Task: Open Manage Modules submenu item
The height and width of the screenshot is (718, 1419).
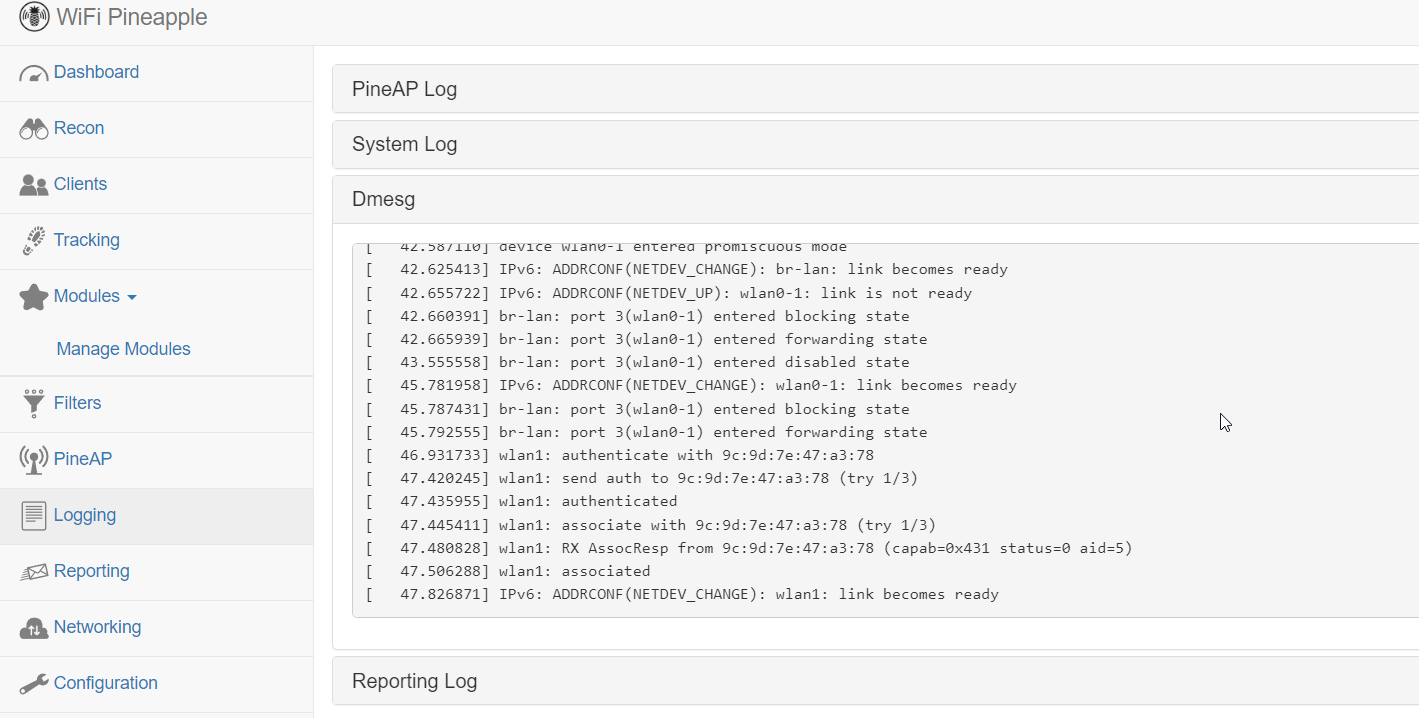Action: click(x=123, y=349)
